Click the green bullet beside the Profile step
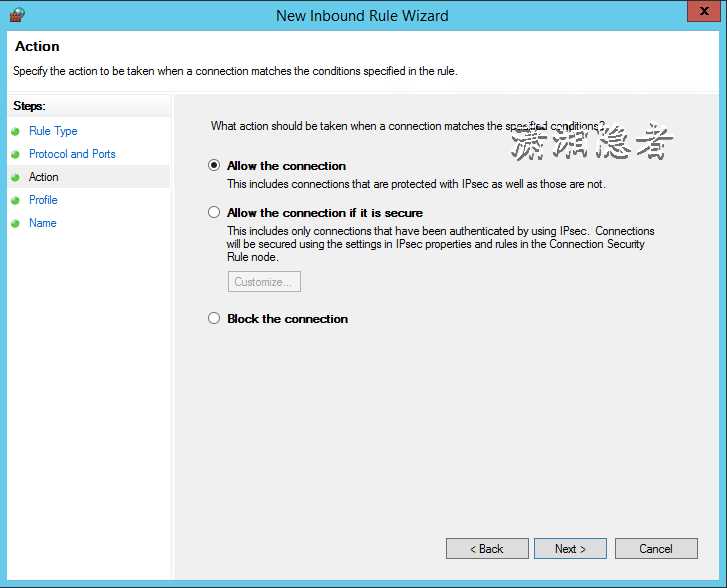727x588 pixels. [15, 200]
